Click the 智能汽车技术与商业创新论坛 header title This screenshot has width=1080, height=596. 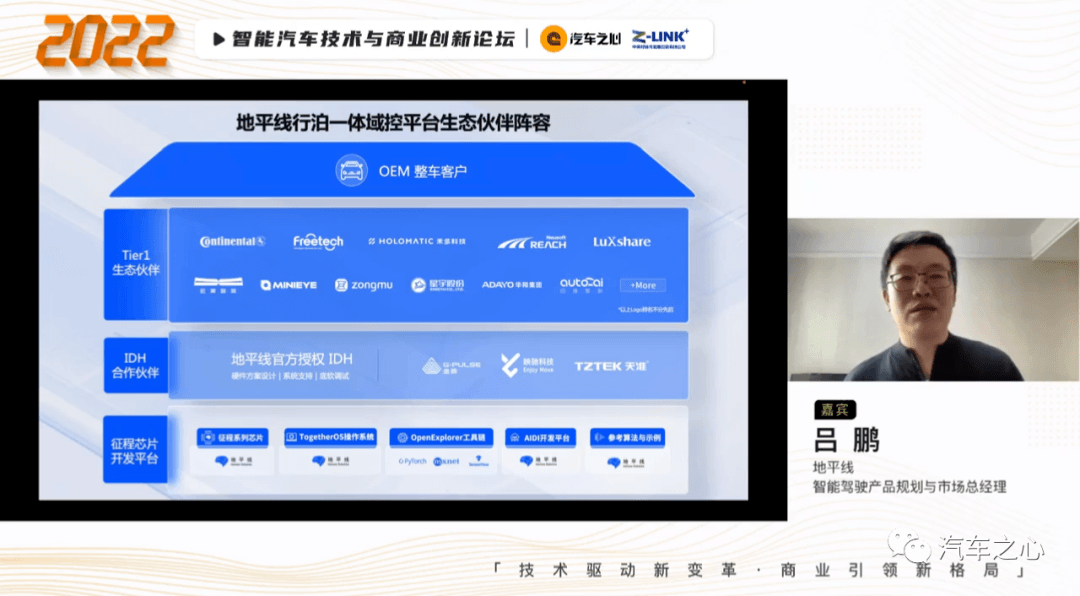click(x=373, y=39)
